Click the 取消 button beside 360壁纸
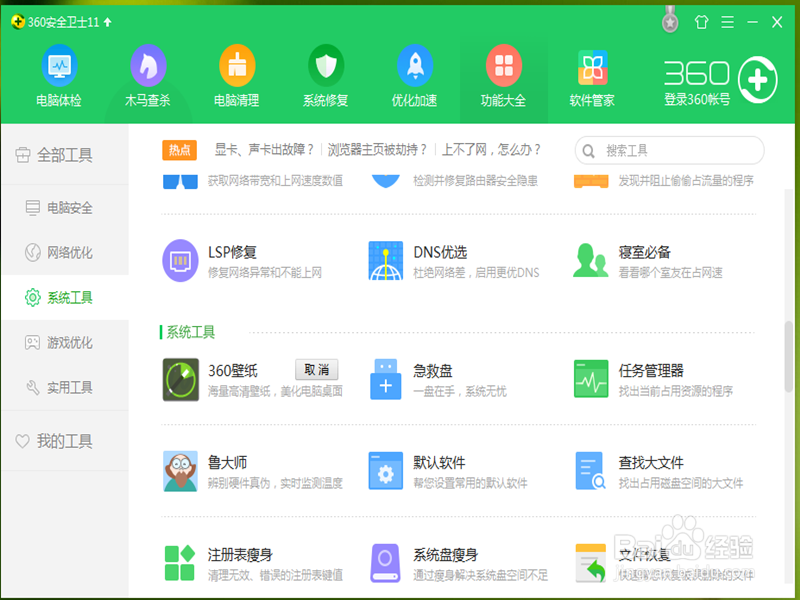The height and width of the screenshot is (600, 800). 316,369
